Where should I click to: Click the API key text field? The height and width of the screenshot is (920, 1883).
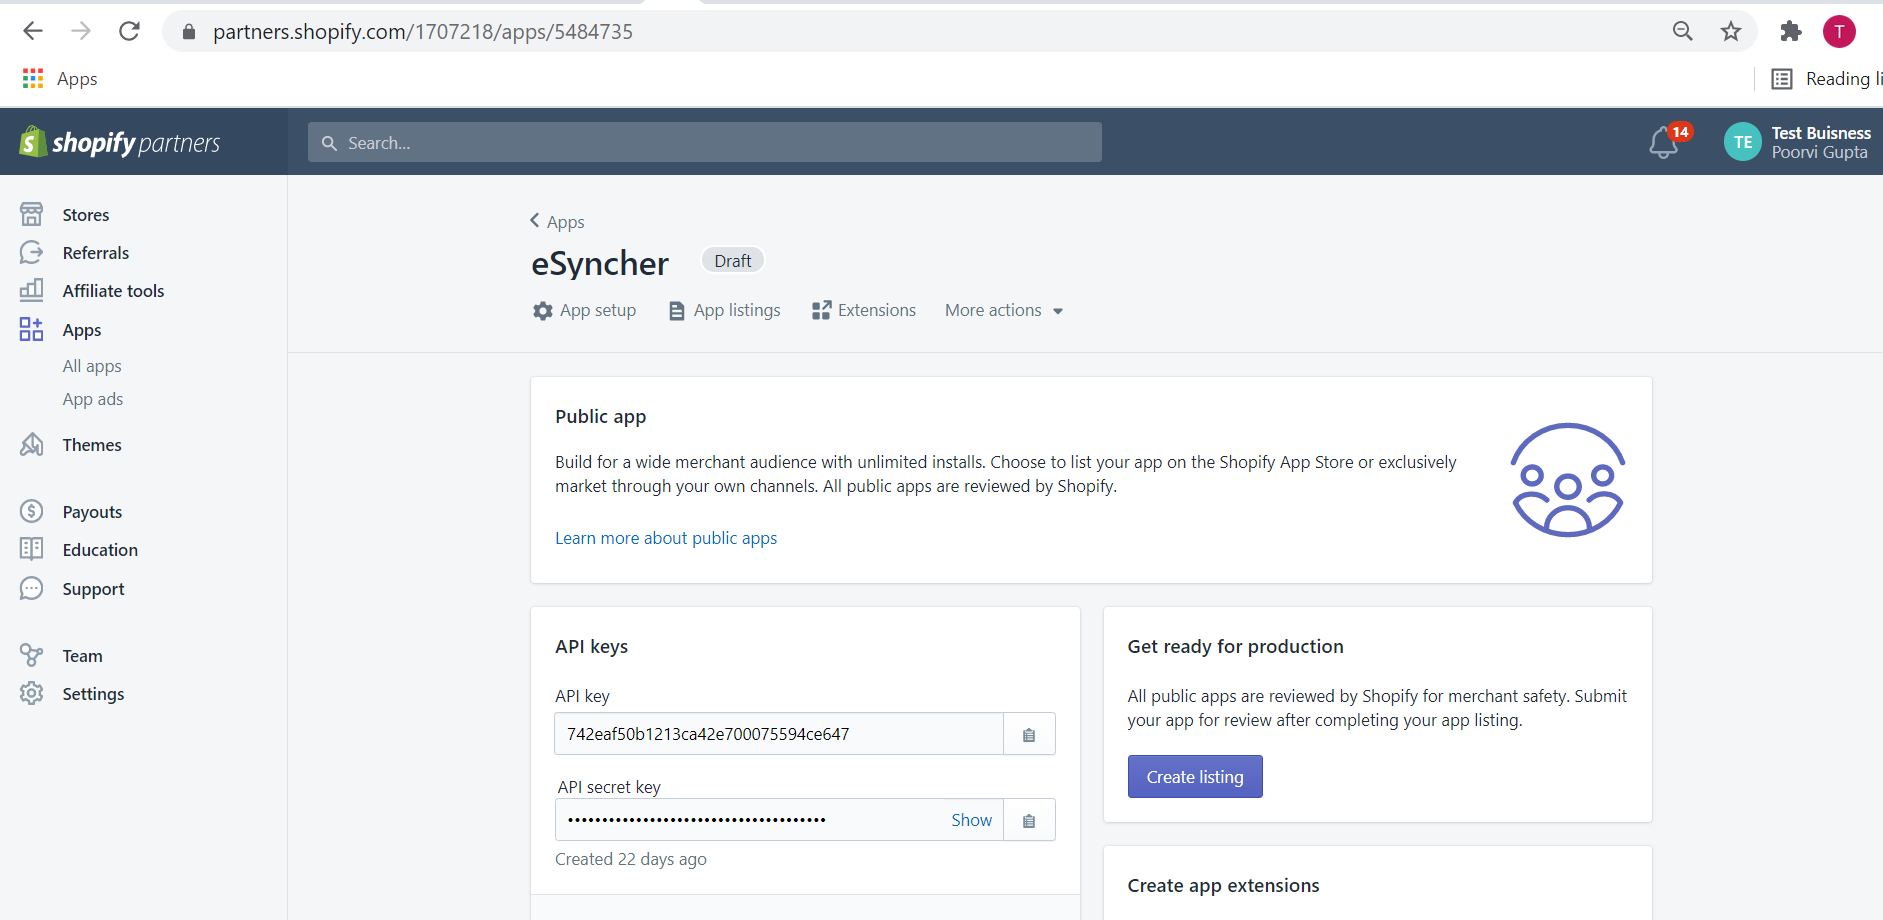779,734
